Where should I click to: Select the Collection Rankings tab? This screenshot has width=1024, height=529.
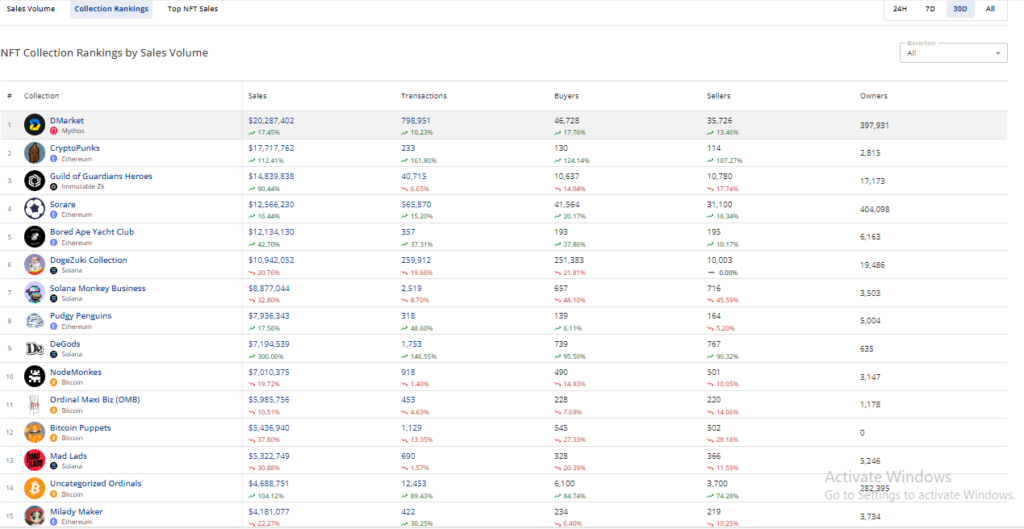111,9
